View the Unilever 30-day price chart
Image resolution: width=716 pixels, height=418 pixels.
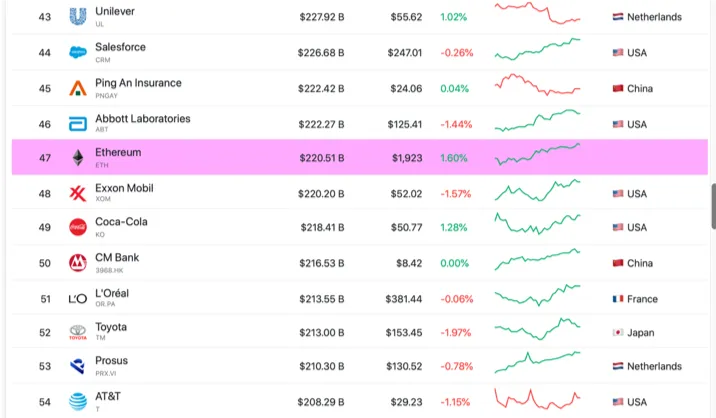(537, 13)
